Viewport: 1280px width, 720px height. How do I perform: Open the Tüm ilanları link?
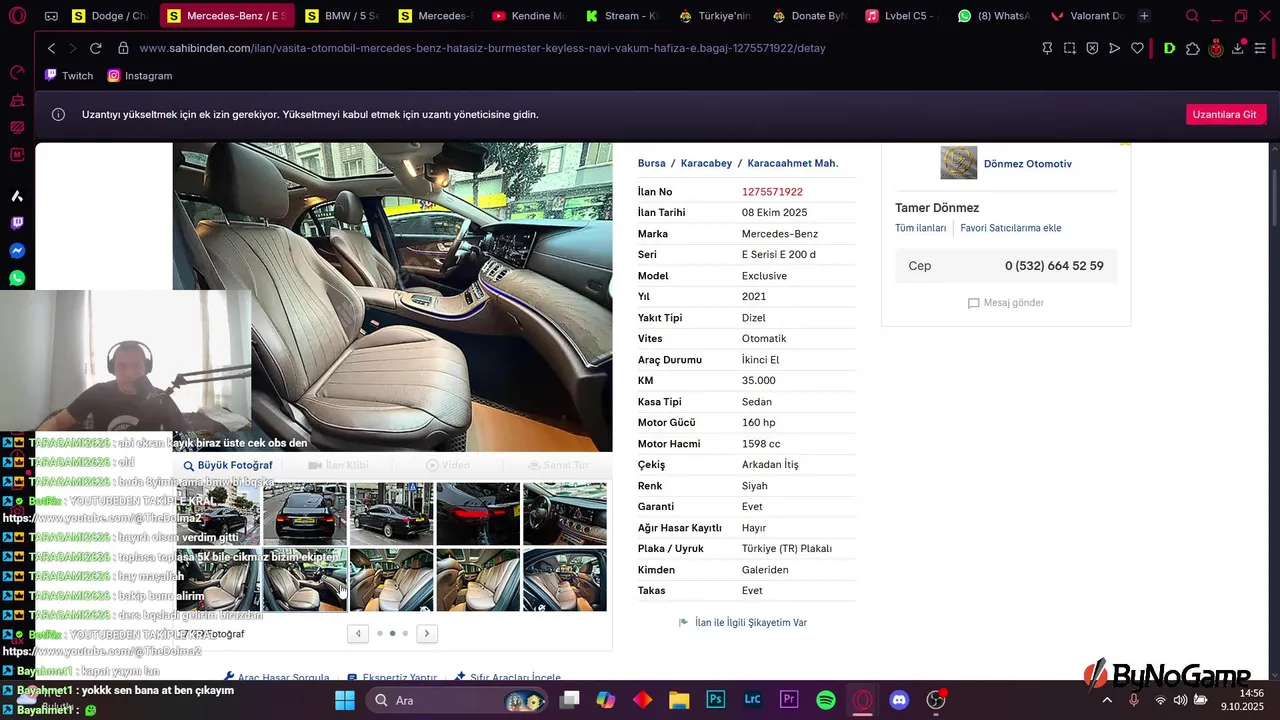[920, 228]
